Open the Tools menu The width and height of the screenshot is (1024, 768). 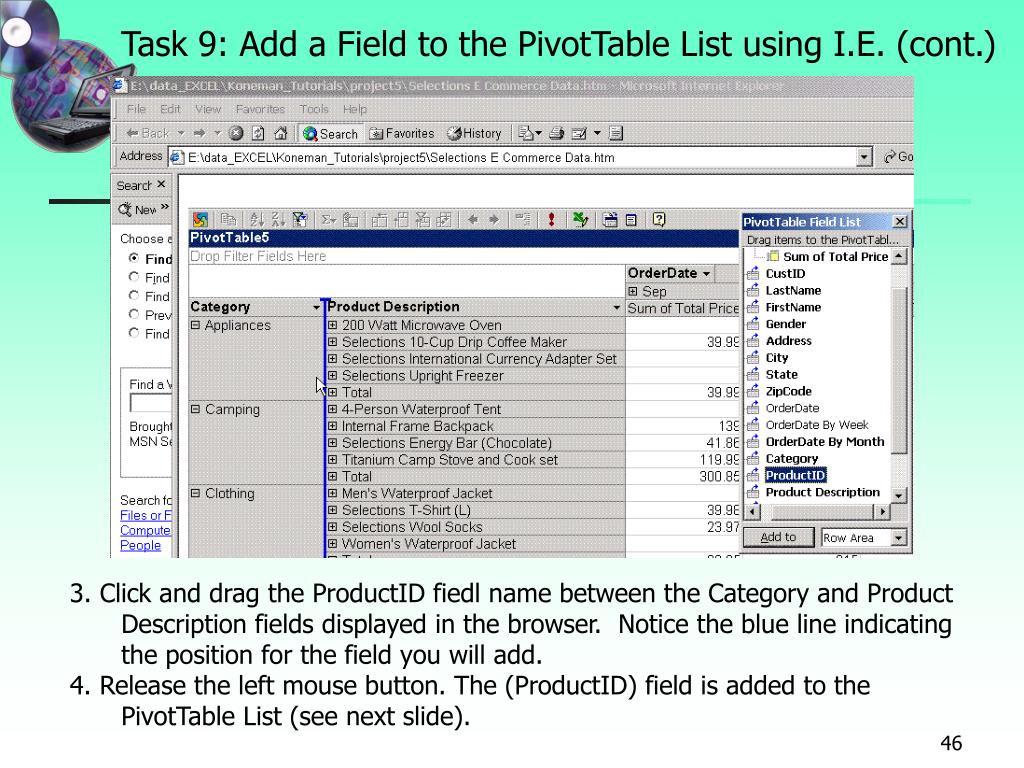pos(313,109)
